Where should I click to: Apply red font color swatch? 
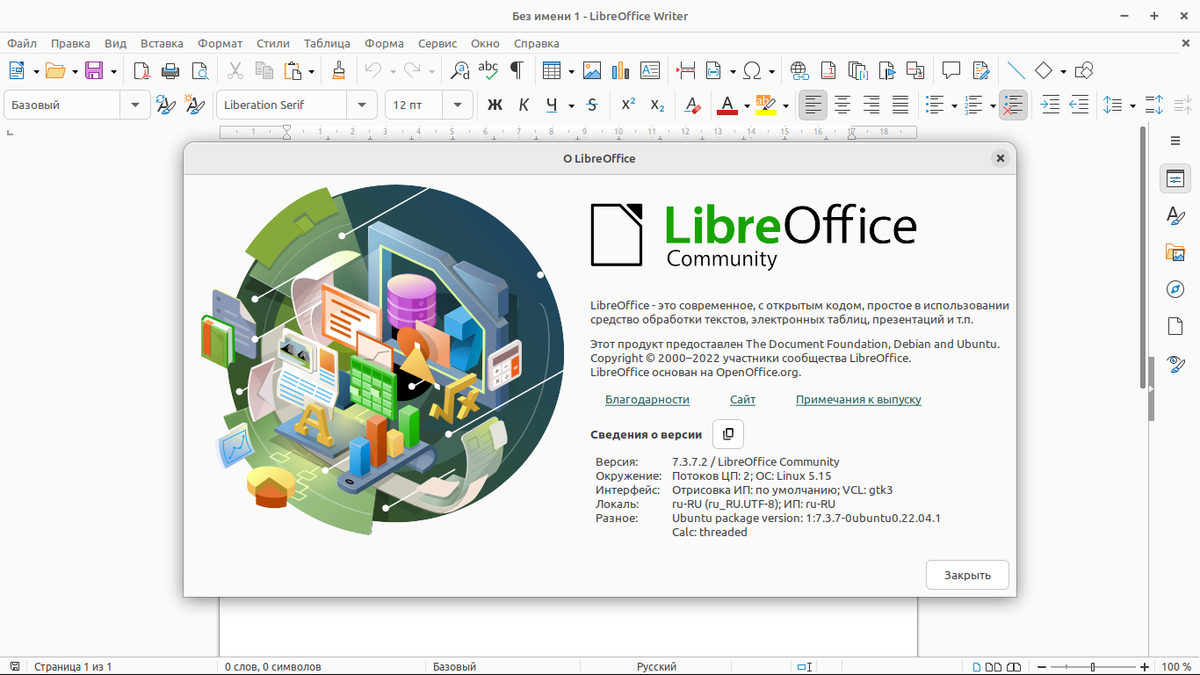tap(727, 104)
